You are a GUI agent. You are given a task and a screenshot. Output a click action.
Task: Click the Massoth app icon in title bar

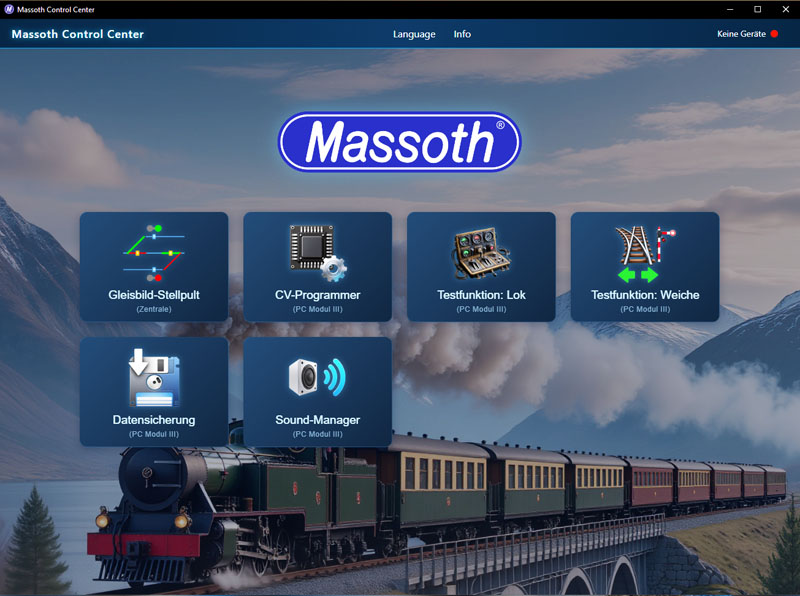coord(9,9)
